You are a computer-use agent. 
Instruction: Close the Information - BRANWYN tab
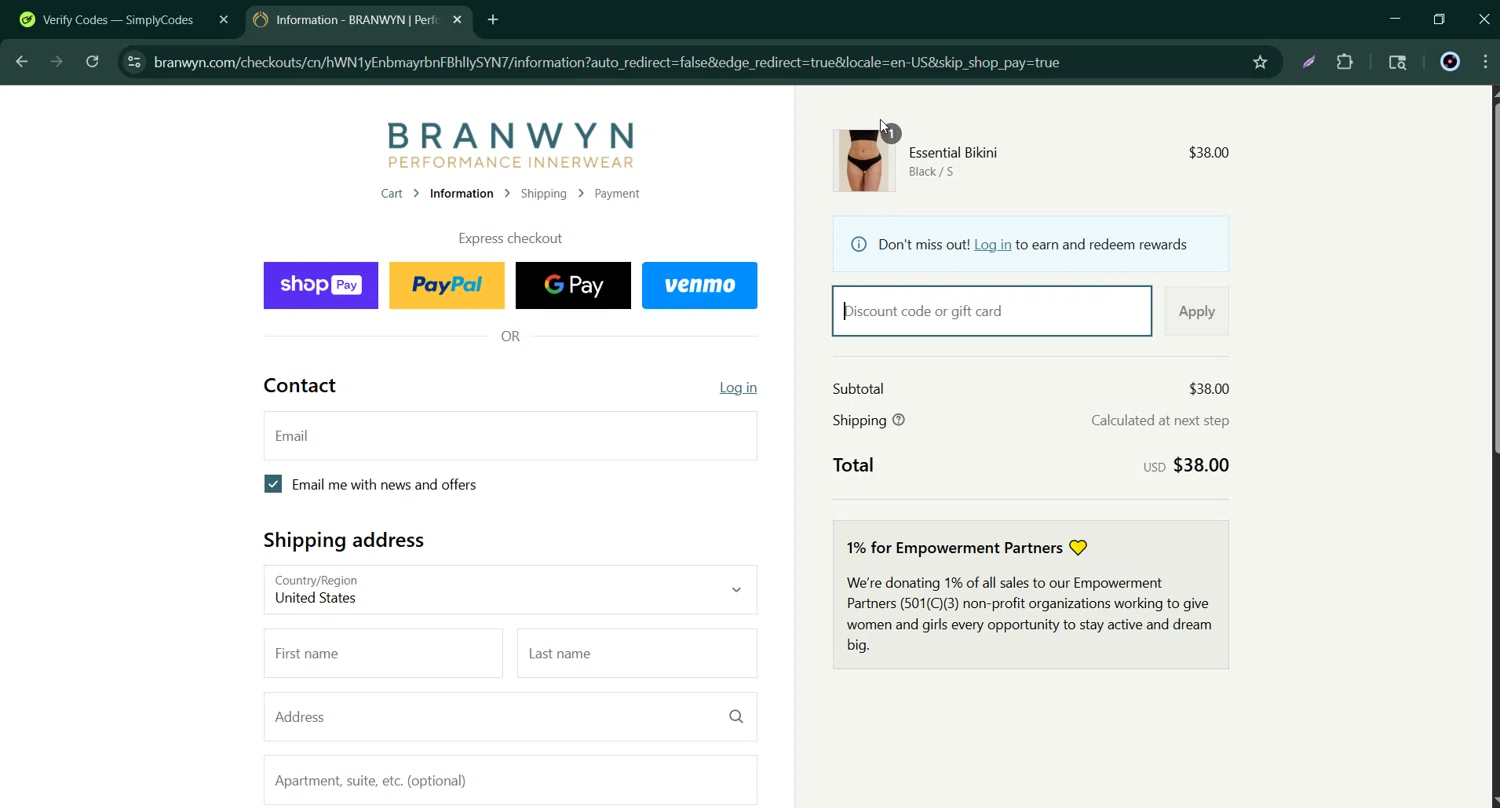coord(457,20)
